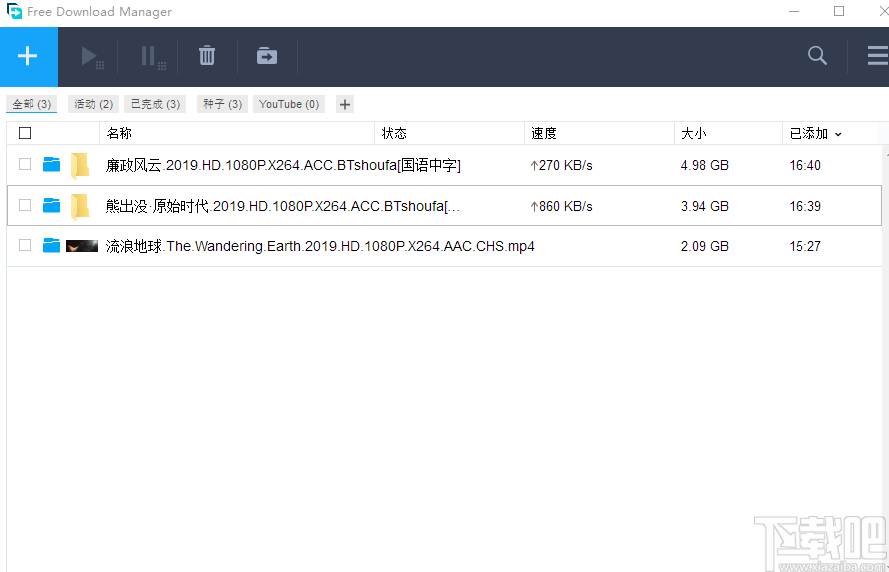Sort by 名称 column header
Screen dimensions: 889x572
[119, 133]
